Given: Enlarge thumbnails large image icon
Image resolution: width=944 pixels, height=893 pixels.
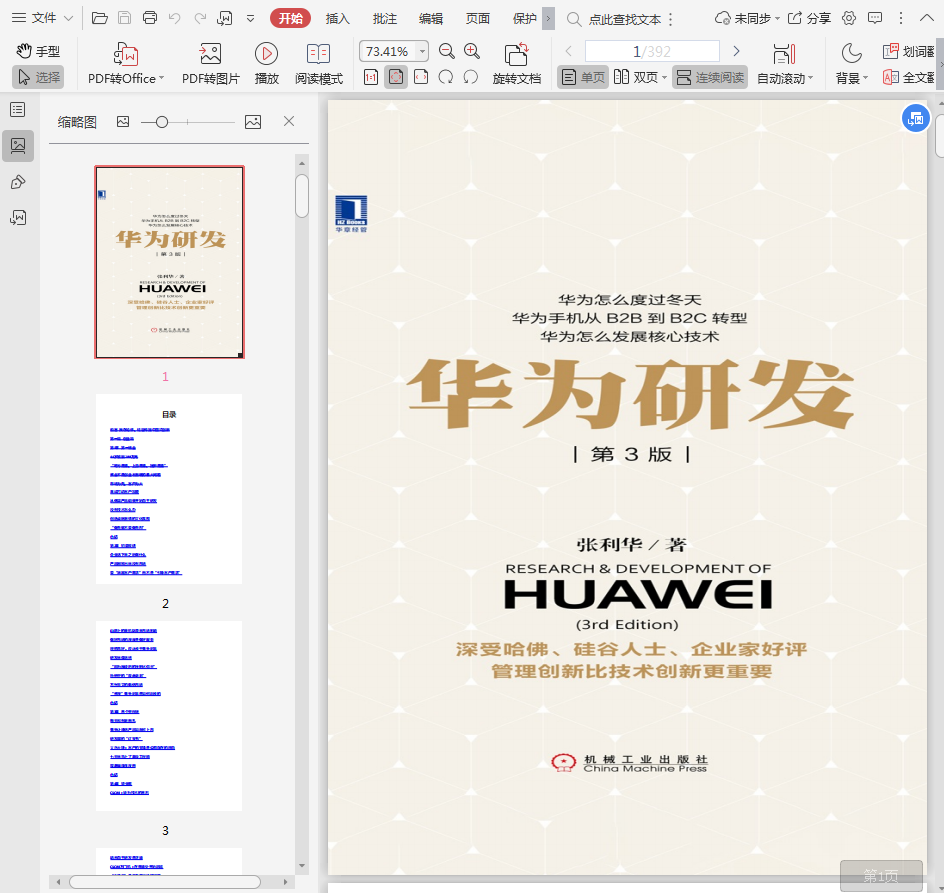Looking at the screenshot, I should coord(253,122).
